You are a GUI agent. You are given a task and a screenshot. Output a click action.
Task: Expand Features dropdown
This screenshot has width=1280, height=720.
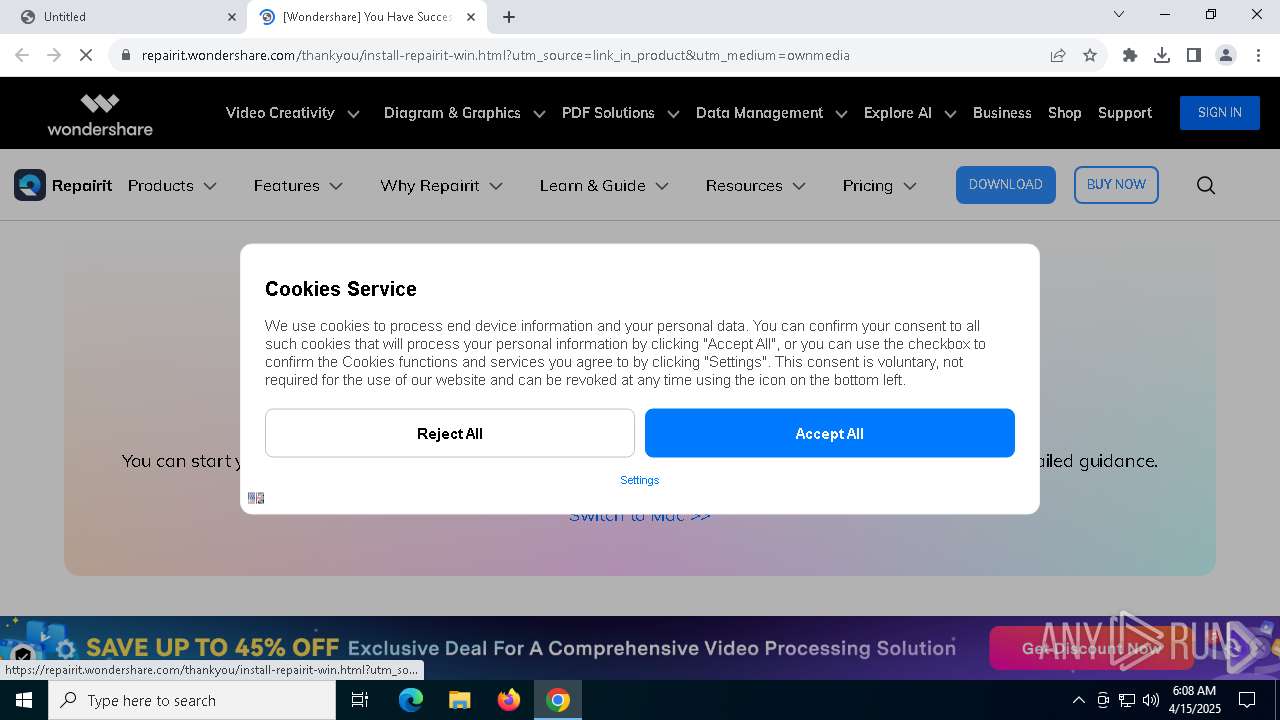(x=298, y=186)
